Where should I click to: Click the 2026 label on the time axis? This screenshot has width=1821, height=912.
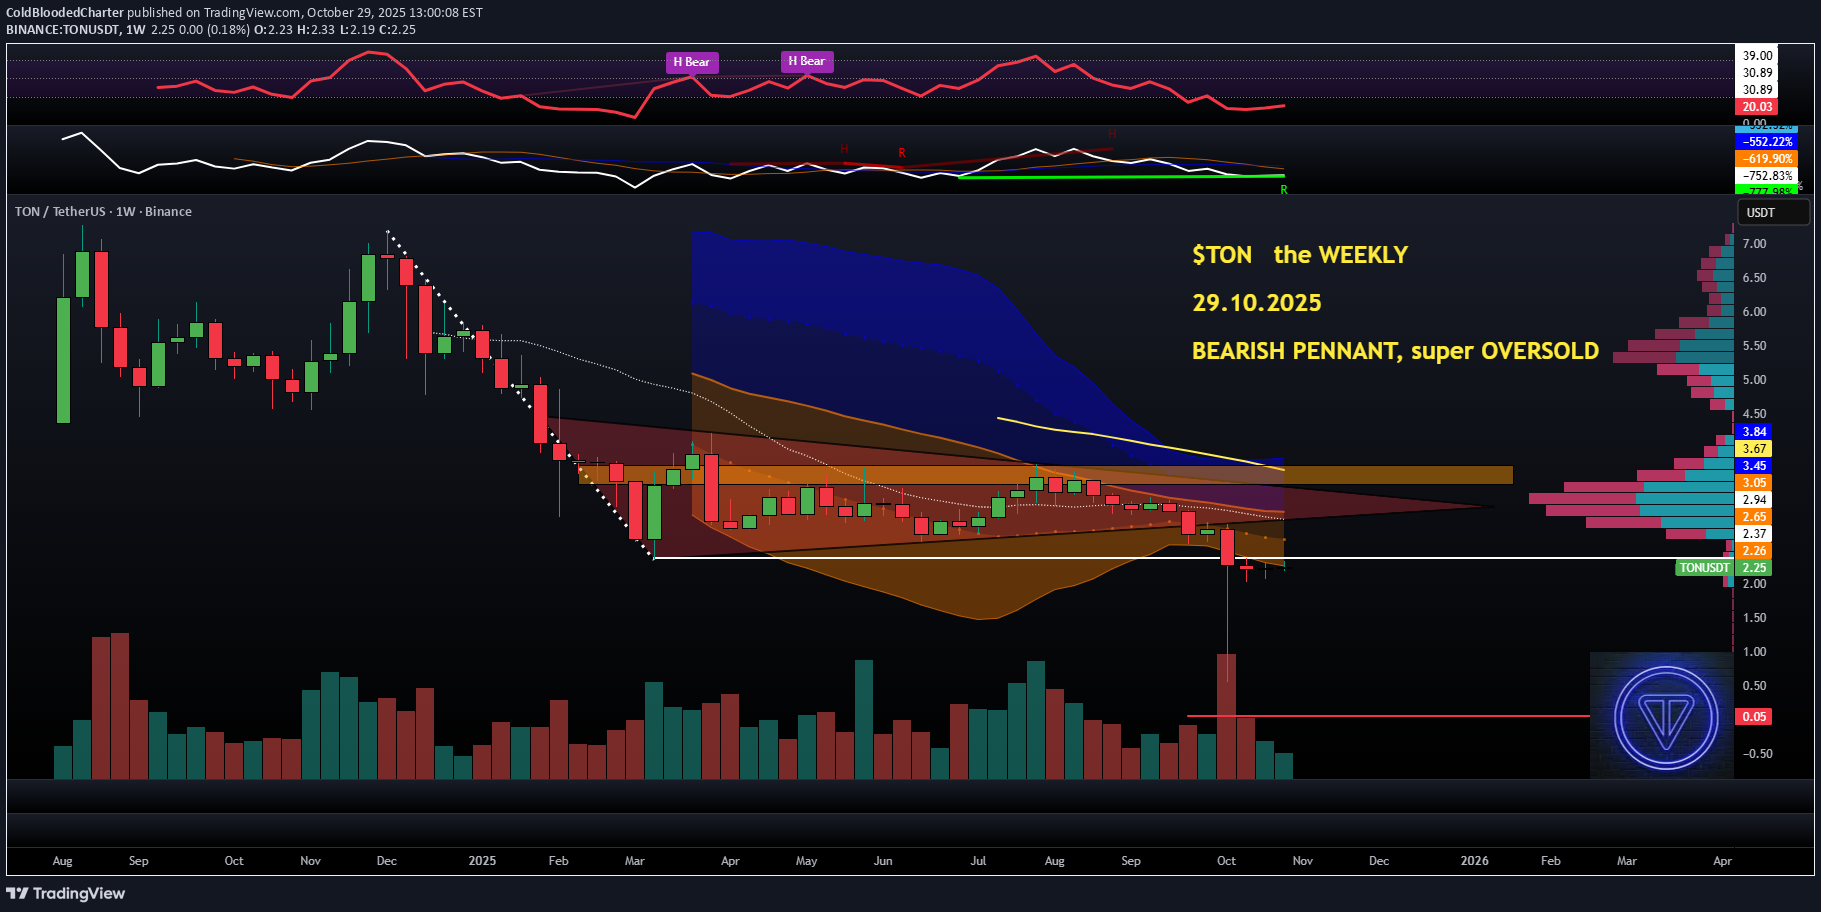[x=1474, y=861]
